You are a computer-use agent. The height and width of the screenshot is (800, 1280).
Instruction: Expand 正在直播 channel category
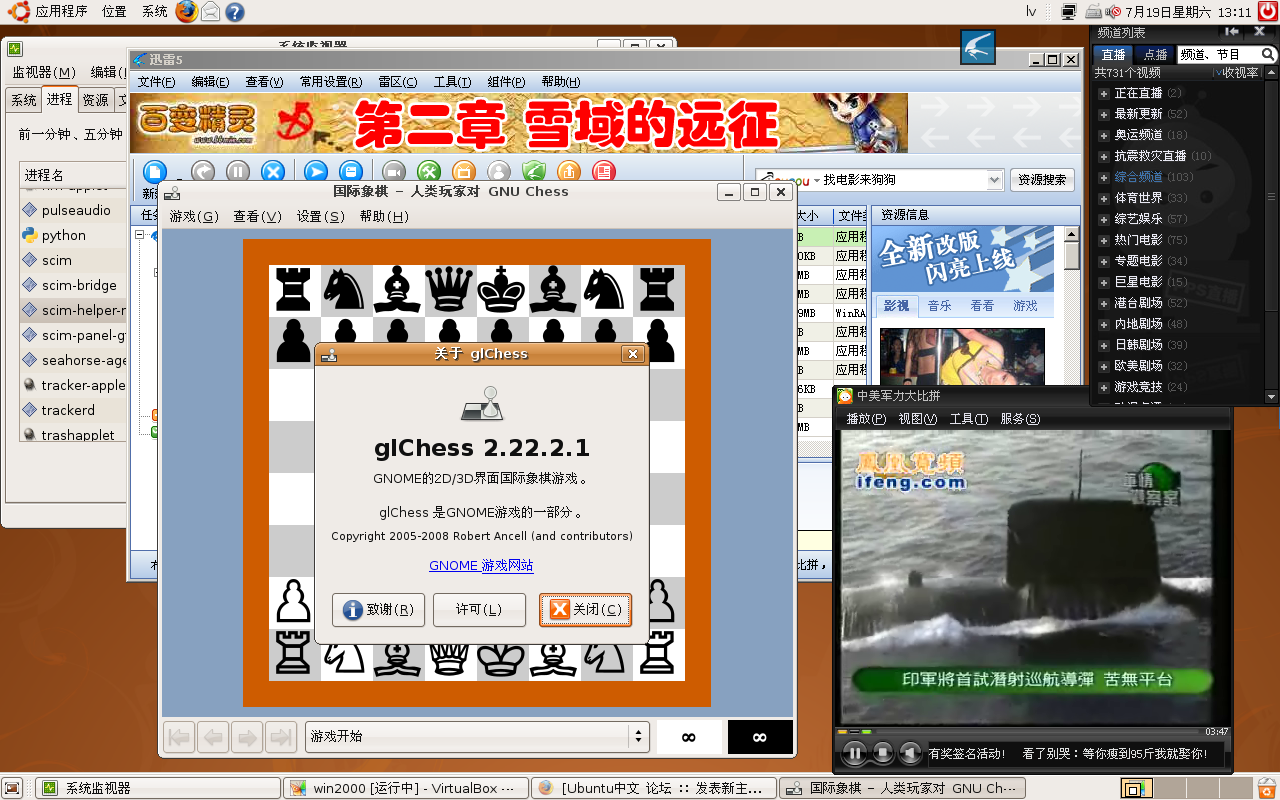pyautogui.click(x=1104, y=93)
